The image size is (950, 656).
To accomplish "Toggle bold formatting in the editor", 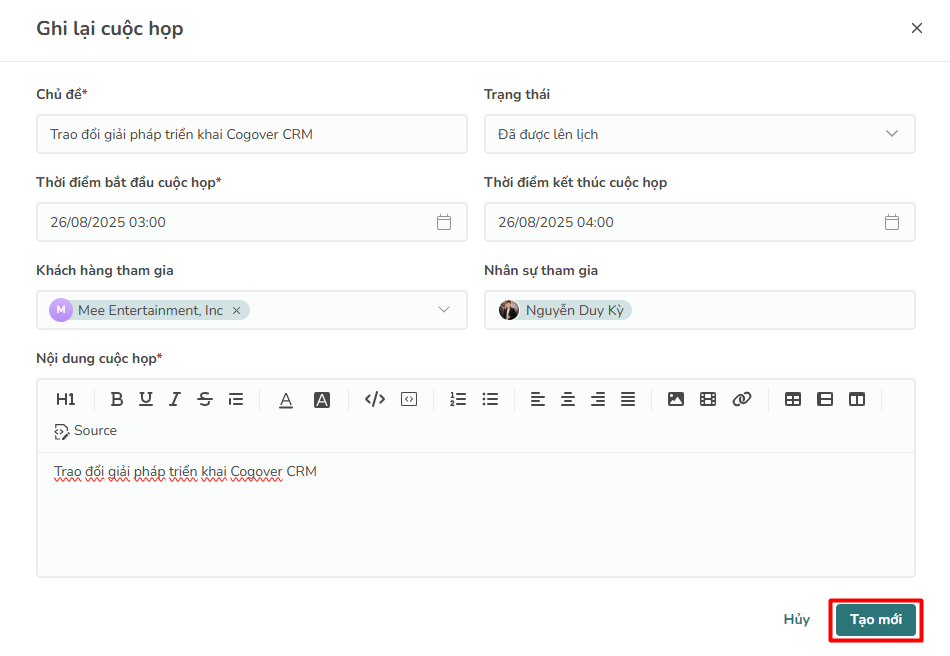I will (x=117, y=399).
